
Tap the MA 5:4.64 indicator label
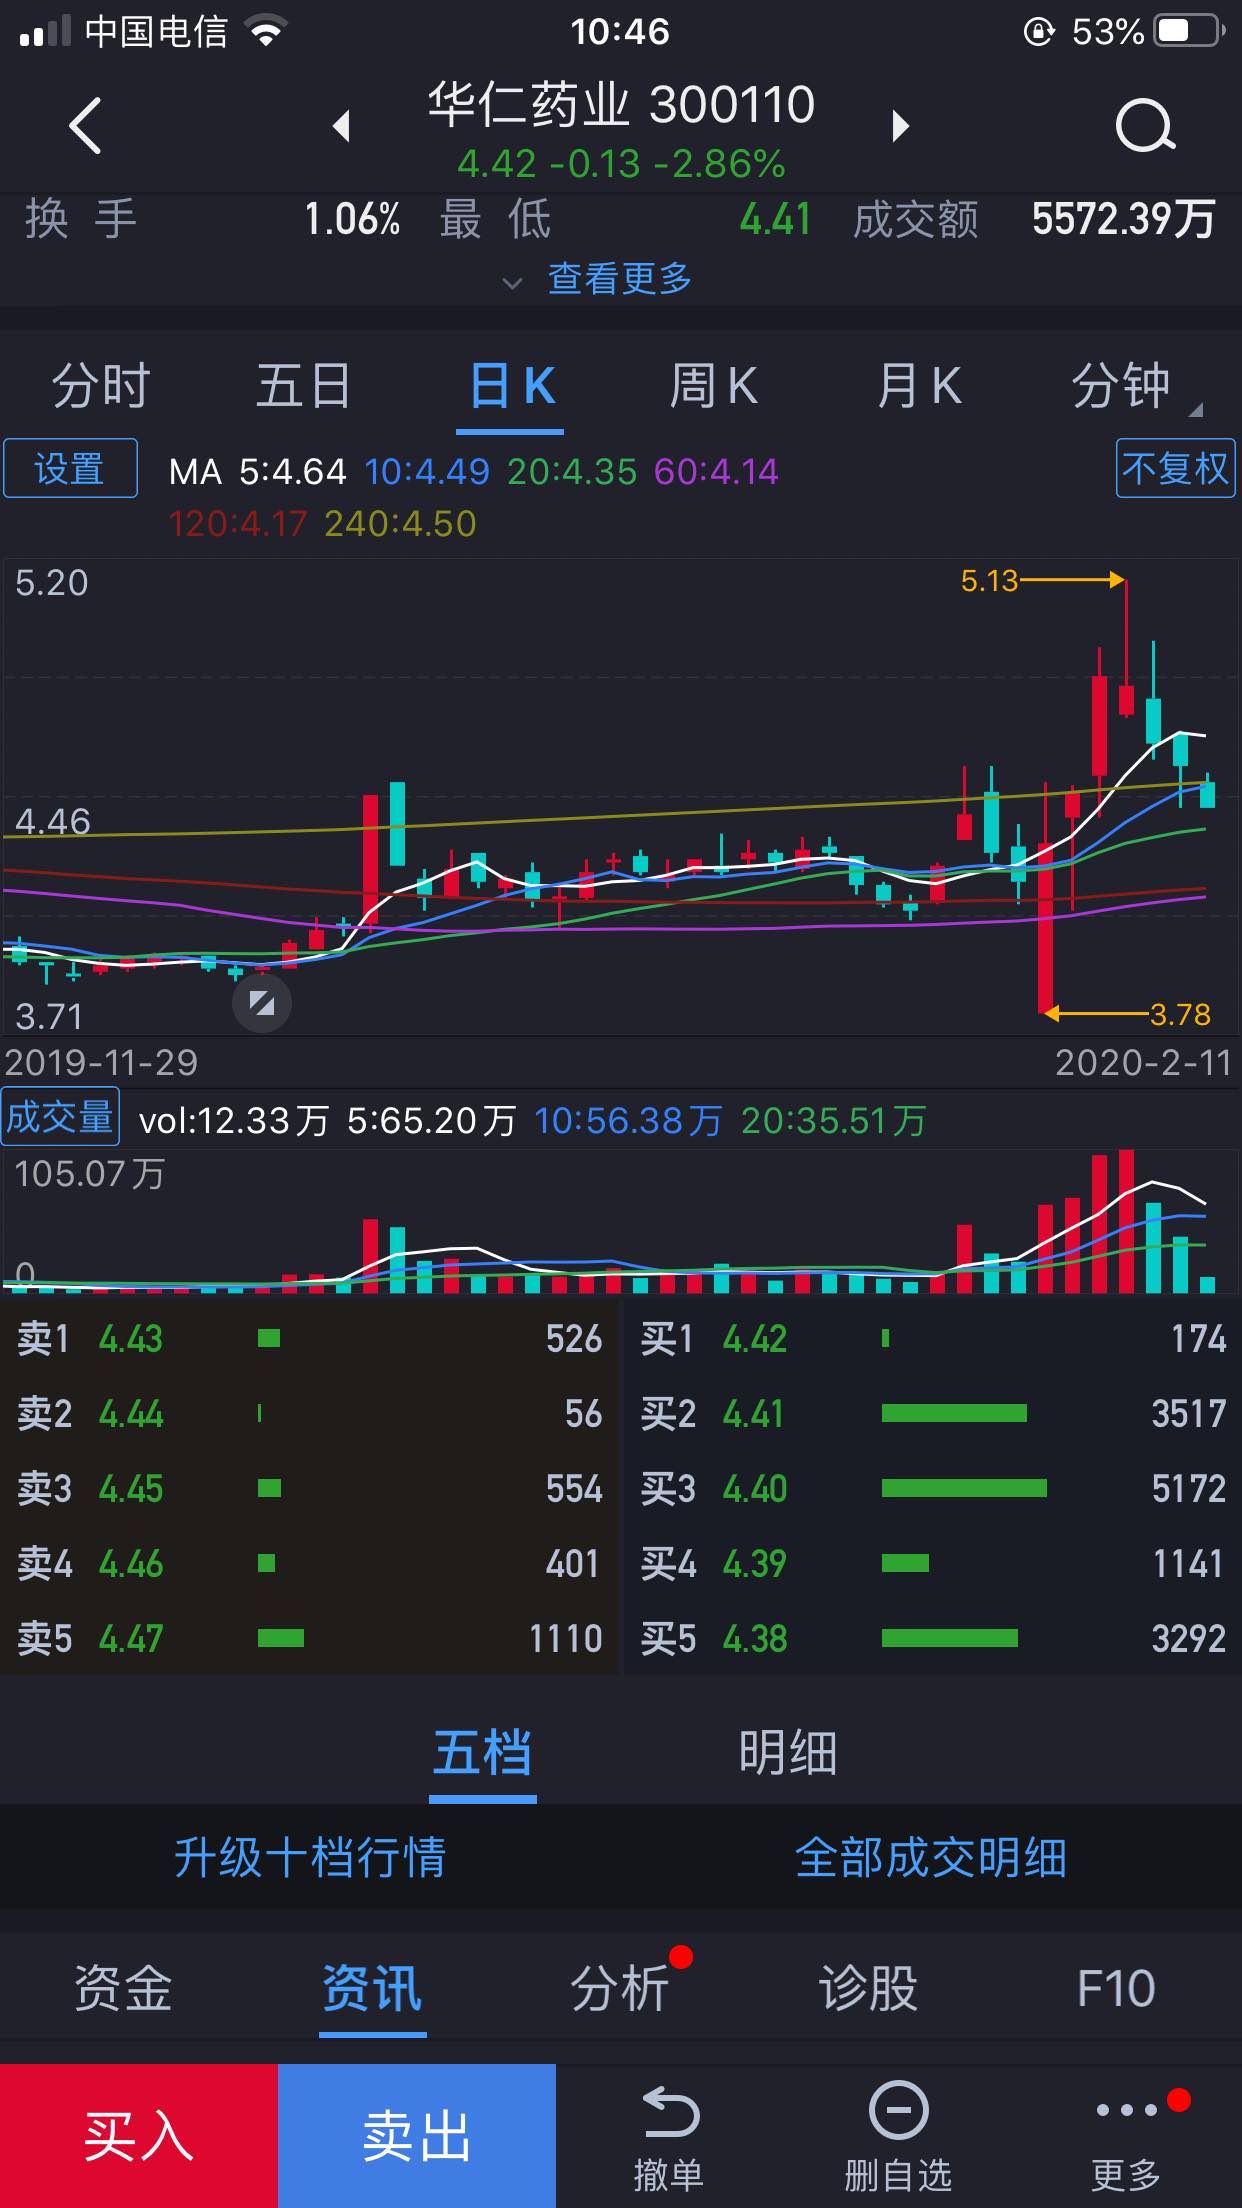257,471
